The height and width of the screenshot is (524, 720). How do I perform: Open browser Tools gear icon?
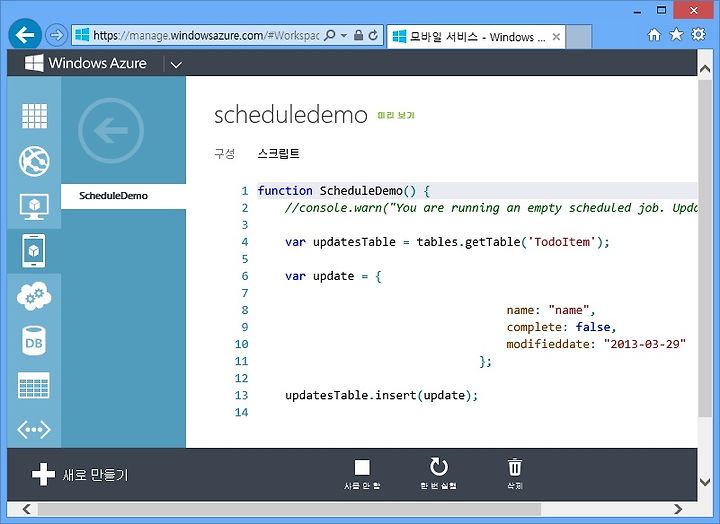click(698, 34)
